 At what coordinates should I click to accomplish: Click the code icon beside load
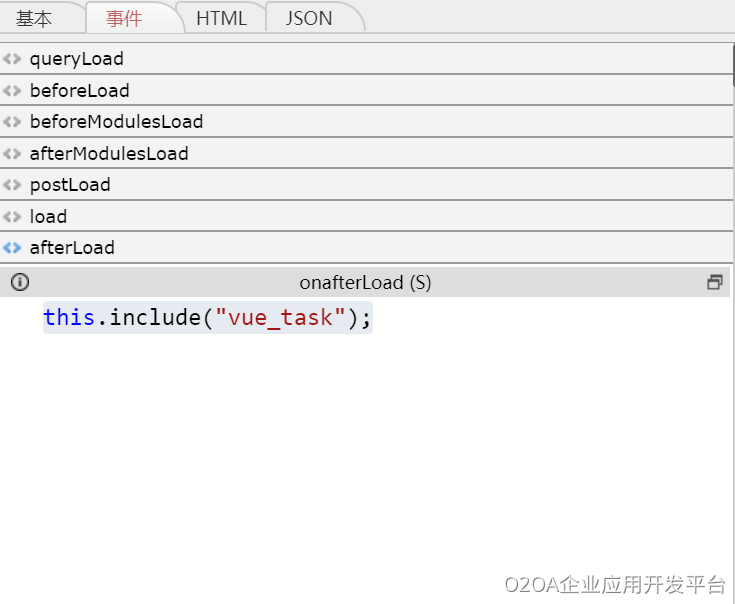12,217
